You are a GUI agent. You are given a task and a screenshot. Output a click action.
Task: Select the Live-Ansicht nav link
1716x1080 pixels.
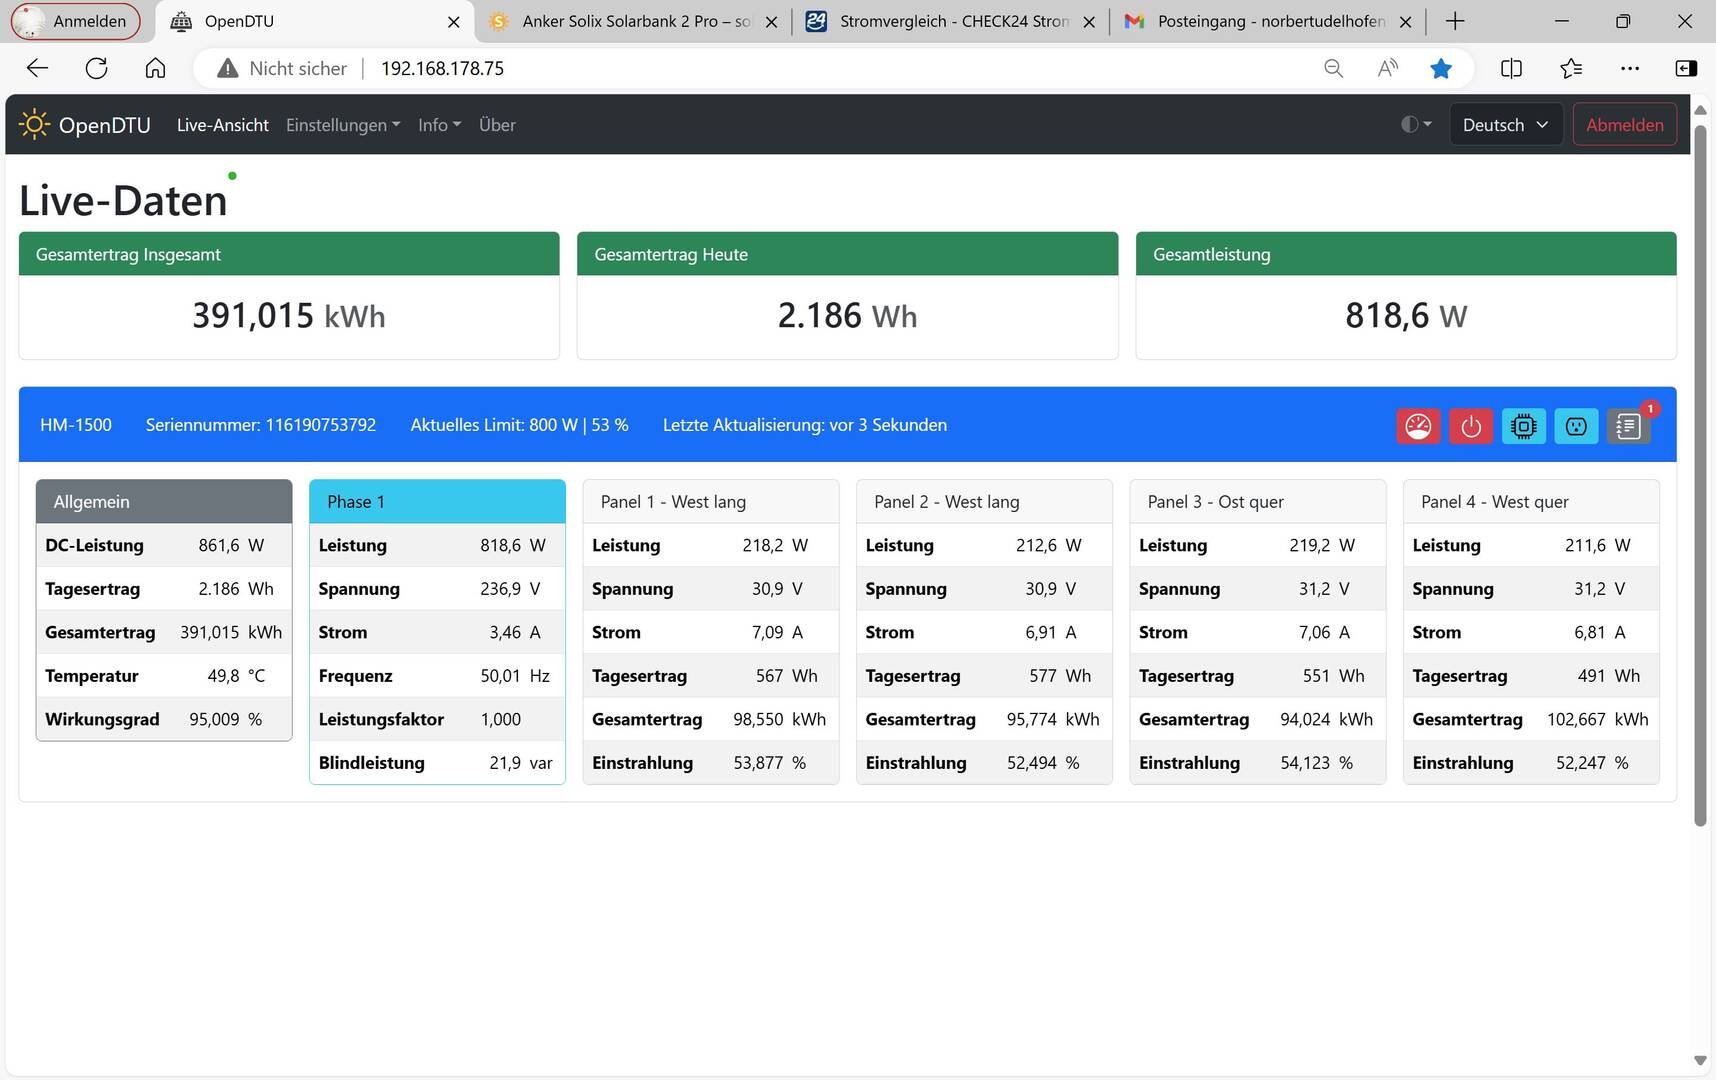223,125
